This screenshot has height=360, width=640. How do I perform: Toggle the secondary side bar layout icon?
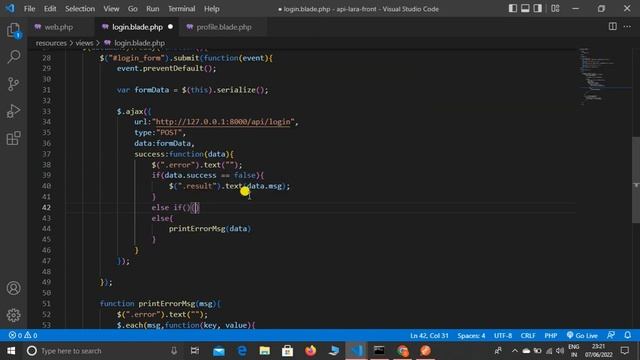click(x=538, y=9)
